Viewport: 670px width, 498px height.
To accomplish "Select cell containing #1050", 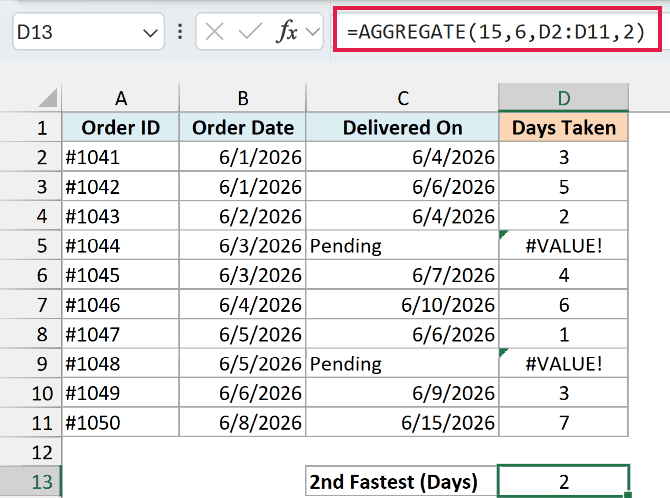I will [120, 422].
